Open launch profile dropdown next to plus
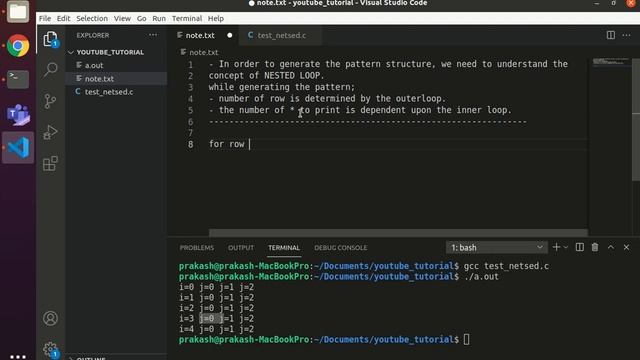The height and width of the screenshot is (360, 640). [566, 247]
